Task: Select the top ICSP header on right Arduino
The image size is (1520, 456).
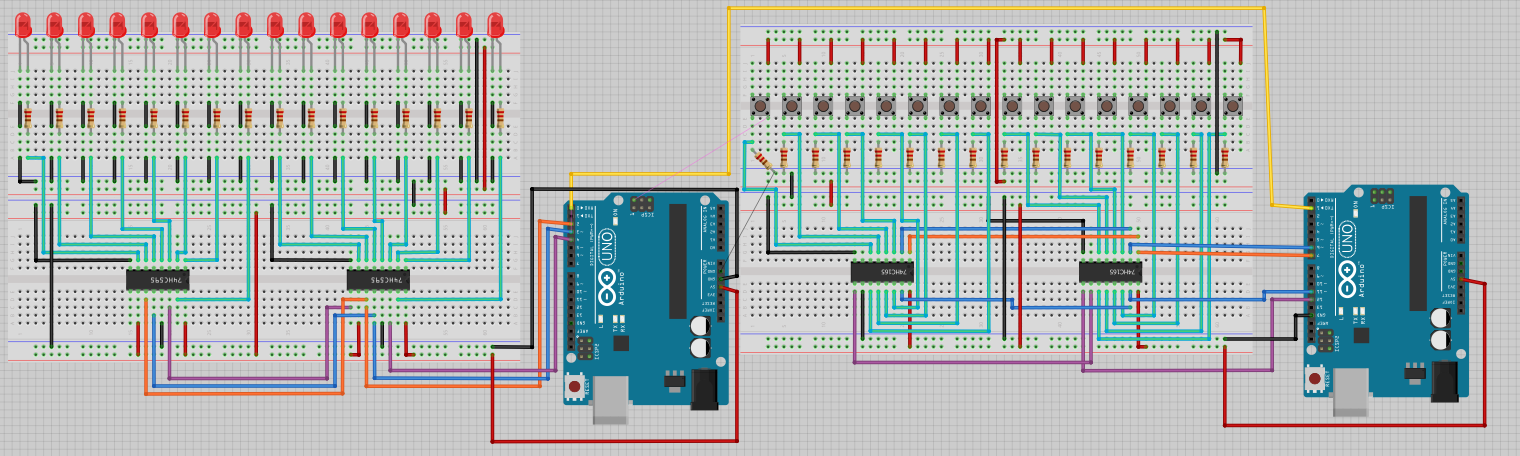Action: coord(1381,195)
